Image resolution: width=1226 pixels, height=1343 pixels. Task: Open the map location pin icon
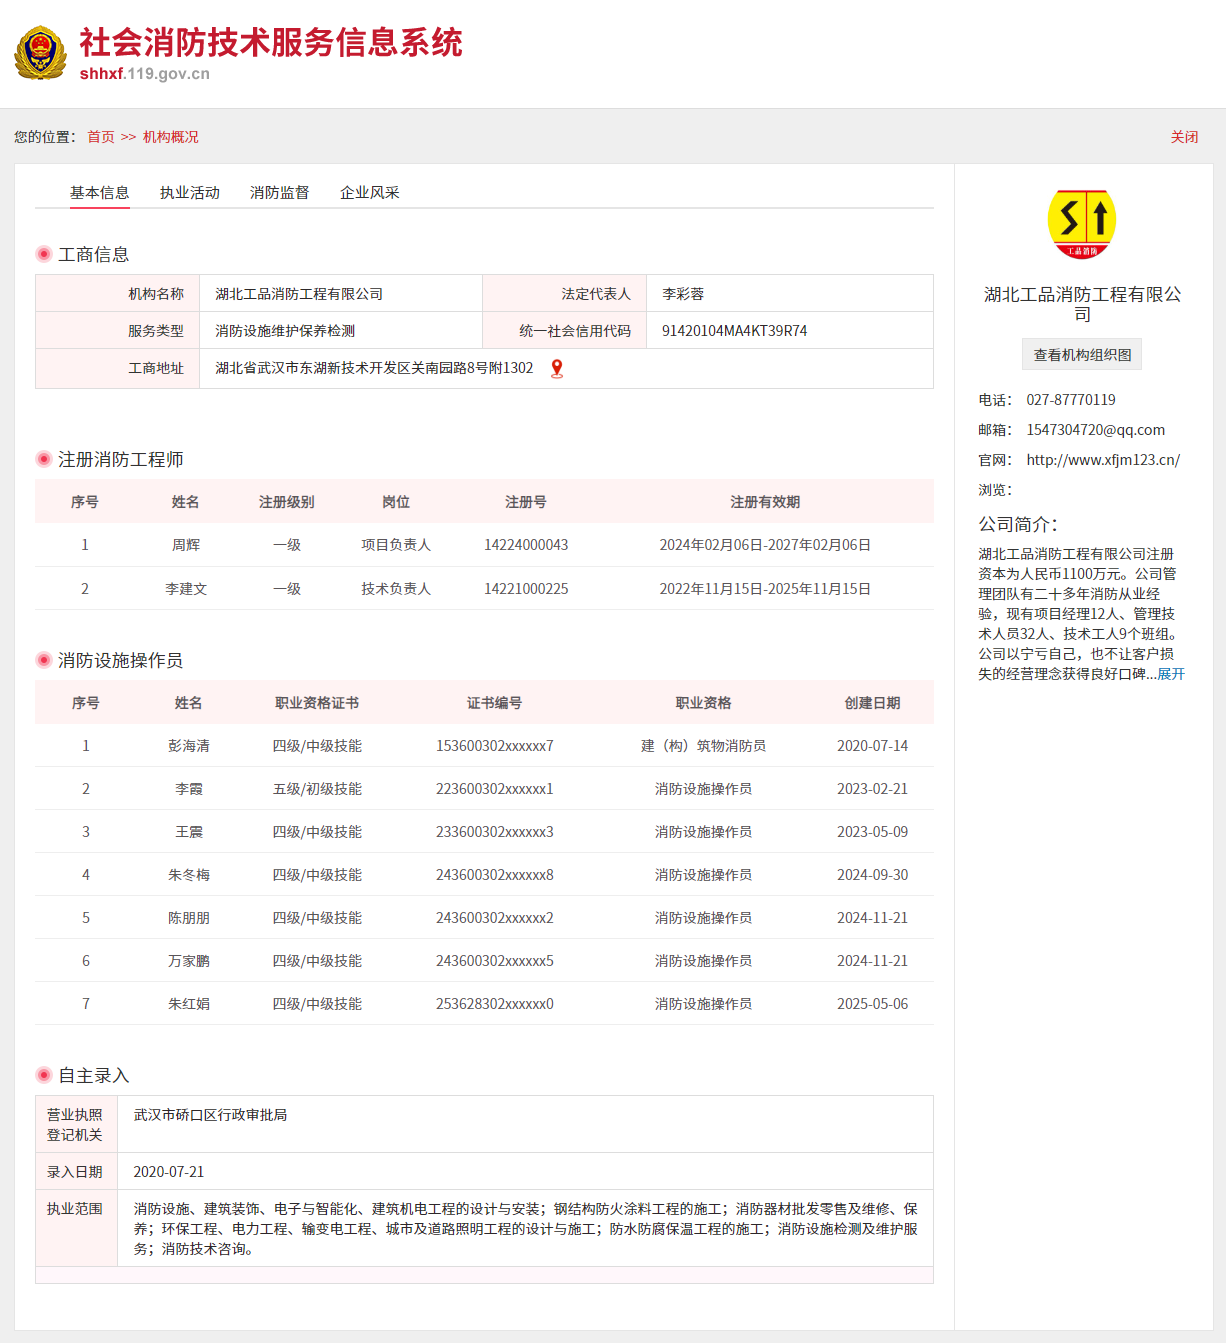coord(557,369)
